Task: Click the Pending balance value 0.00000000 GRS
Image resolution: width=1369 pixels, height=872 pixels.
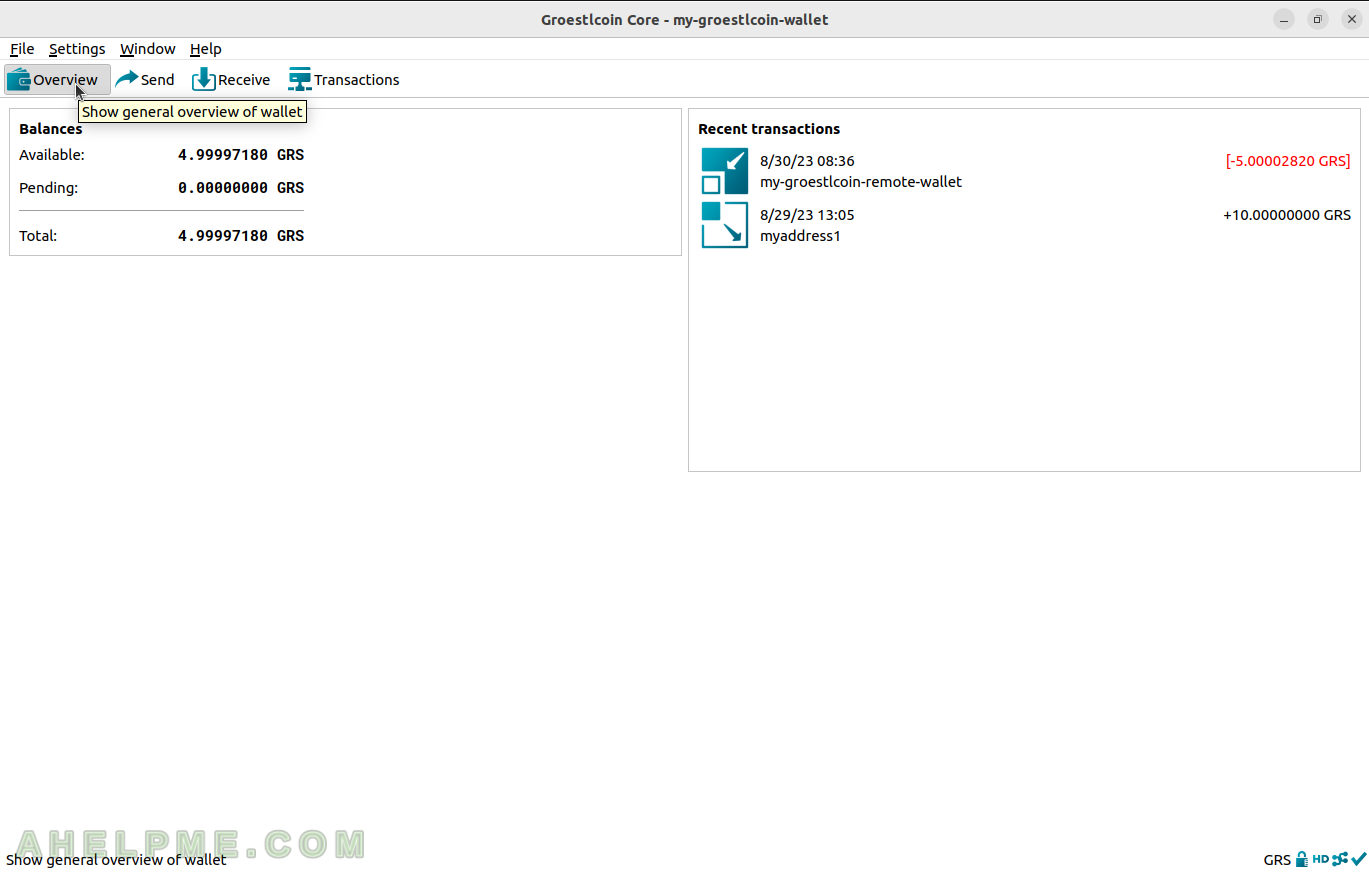Action: [241, 188]
